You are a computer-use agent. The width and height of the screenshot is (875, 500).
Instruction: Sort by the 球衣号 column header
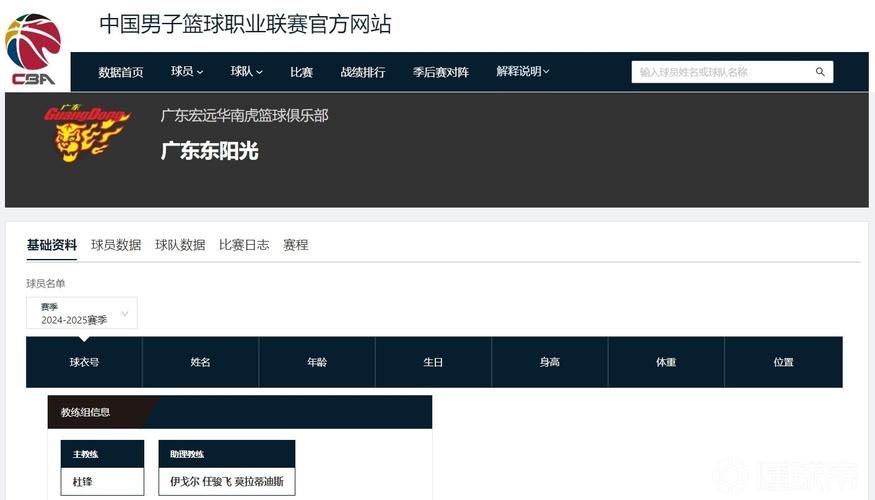84,362
